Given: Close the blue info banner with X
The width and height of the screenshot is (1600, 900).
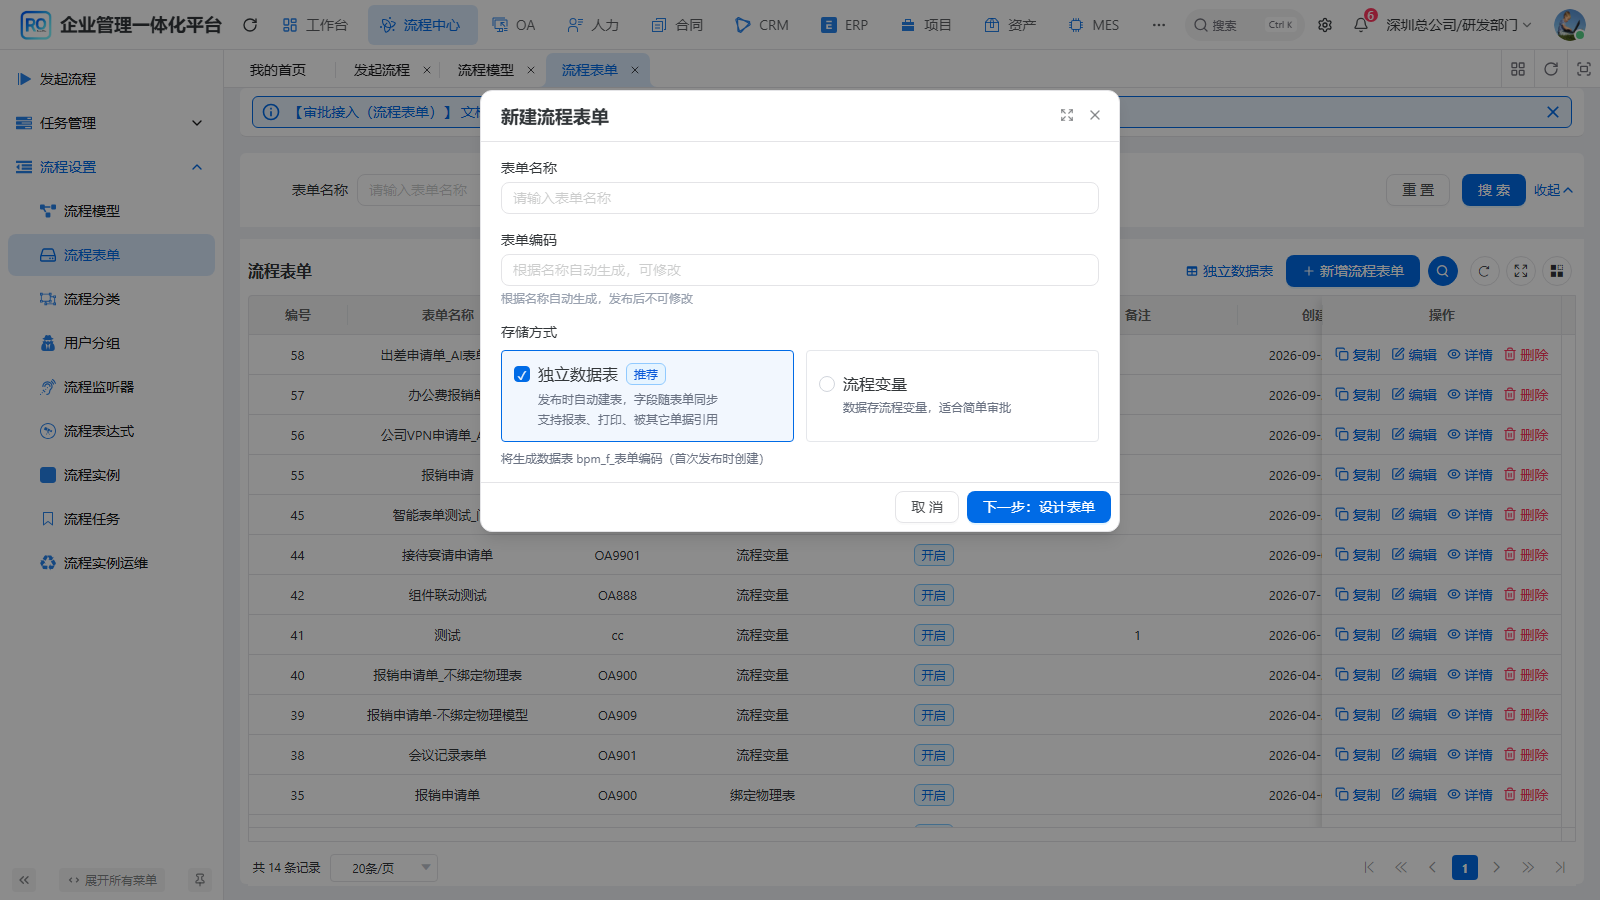Looking at the screenshot, I should 1553,112.
